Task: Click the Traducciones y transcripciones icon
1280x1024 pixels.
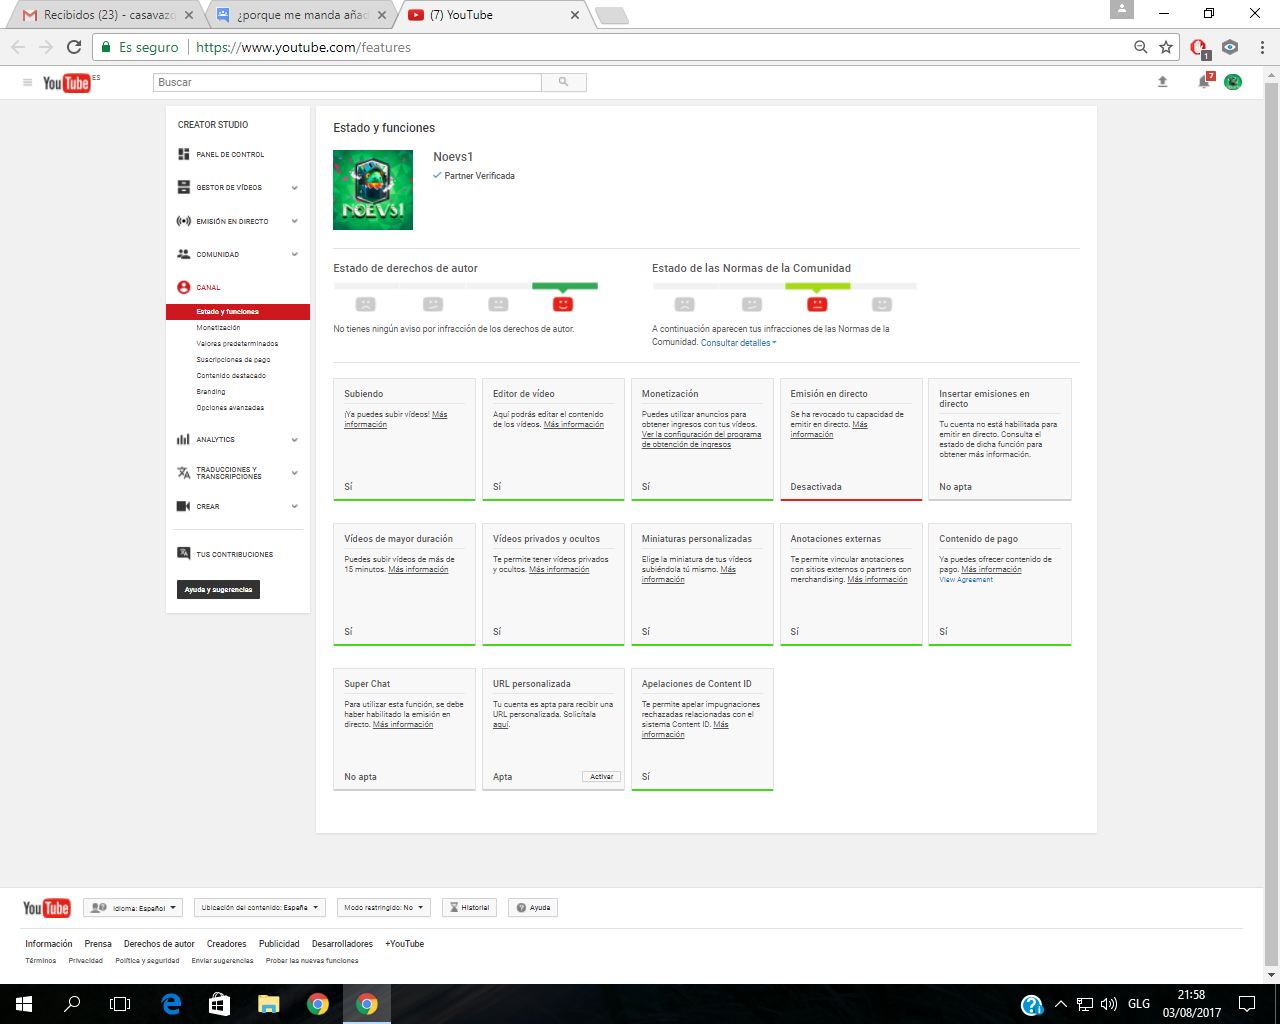Action: coord(183,473)
